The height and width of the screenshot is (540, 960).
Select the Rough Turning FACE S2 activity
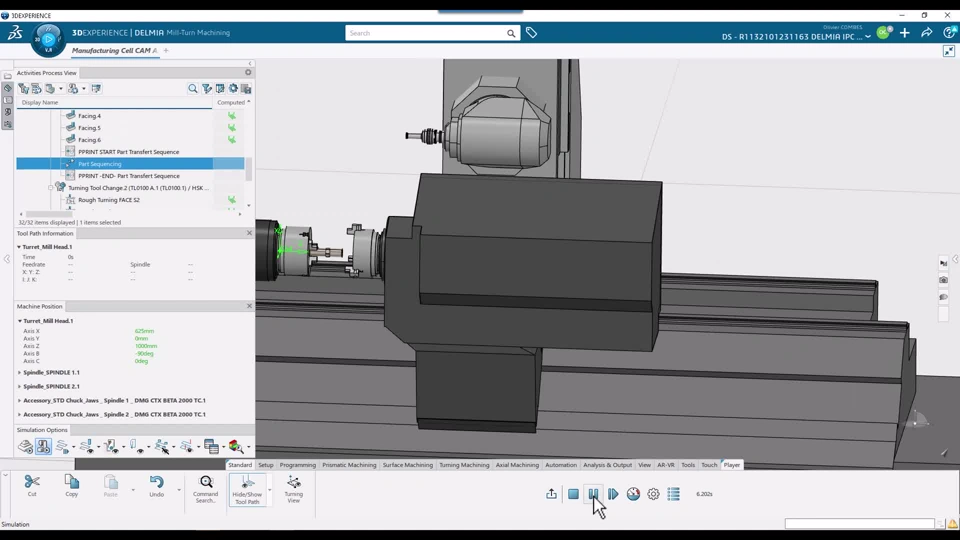click(x=109, y=200)
